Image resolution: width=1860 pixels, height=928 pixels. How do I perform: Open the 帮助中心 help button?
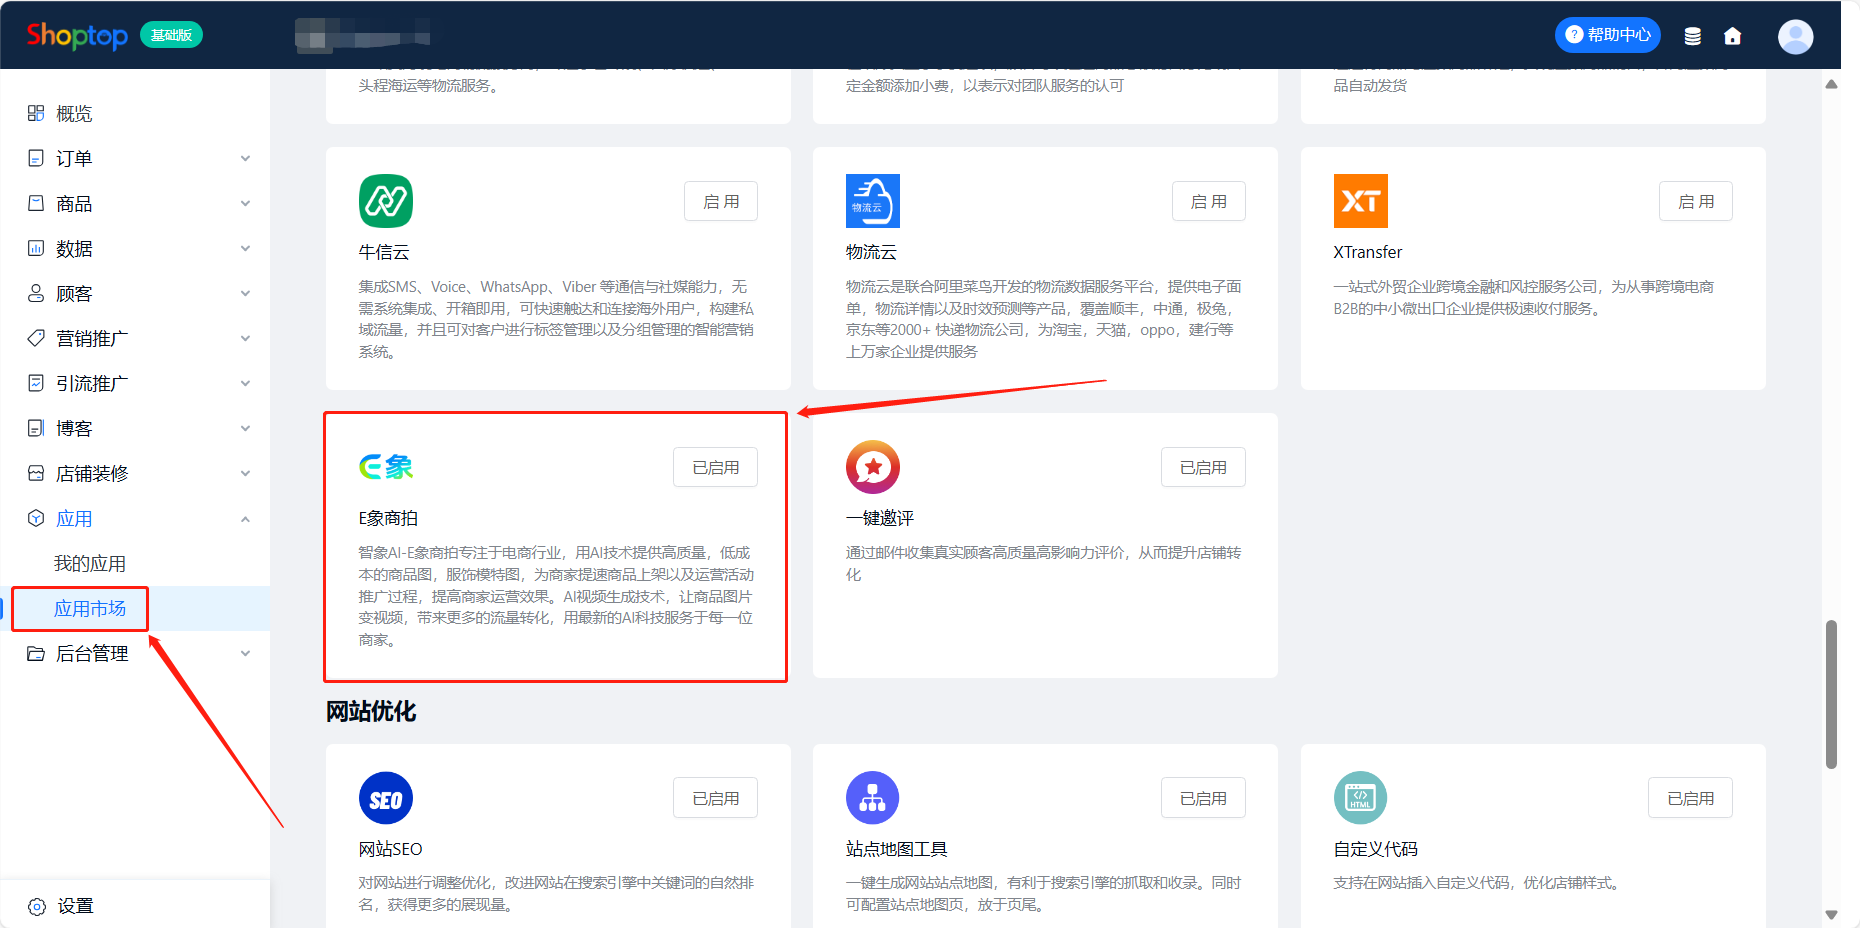(x=1607, y=35)
